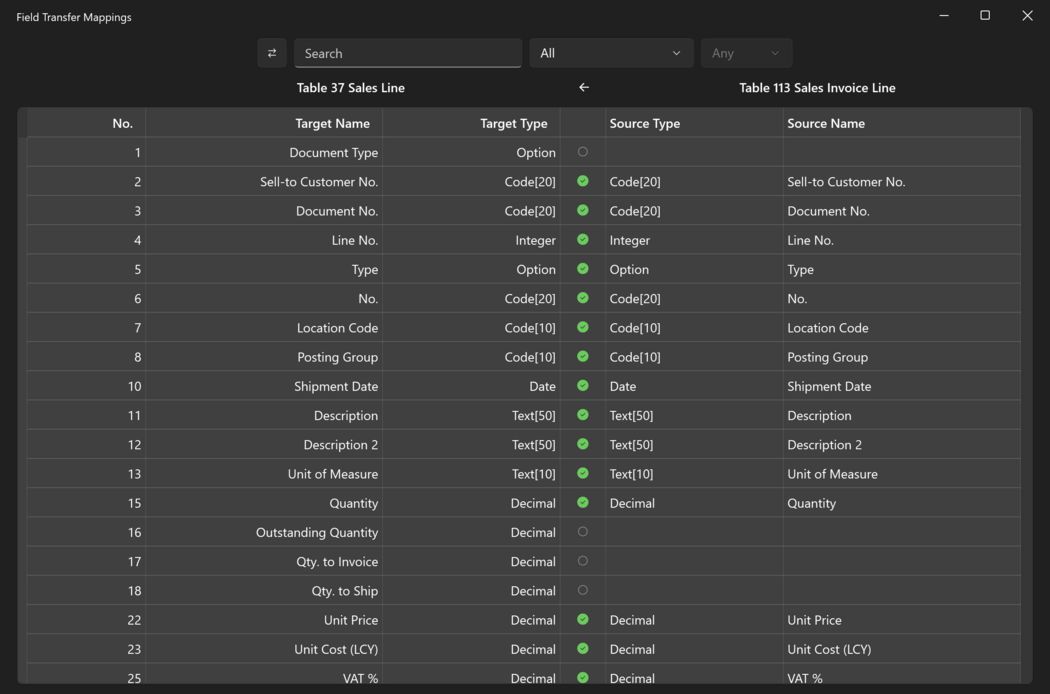Screen dimensions: 1050x694
Task: Focus the Search field
Action: tap(408, 53)
